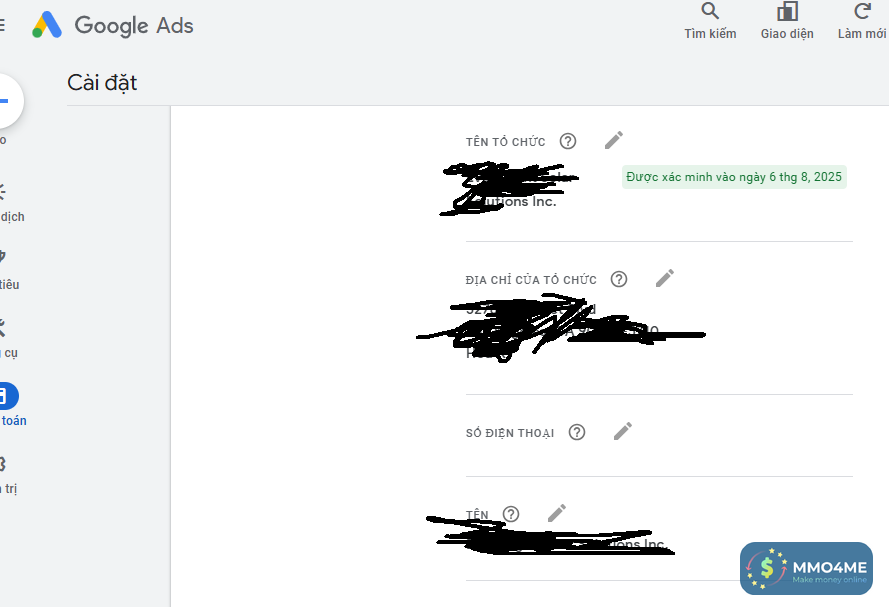The image size is (889, 607).
Task: Open help for Số điện thoại
Action: 577,432
